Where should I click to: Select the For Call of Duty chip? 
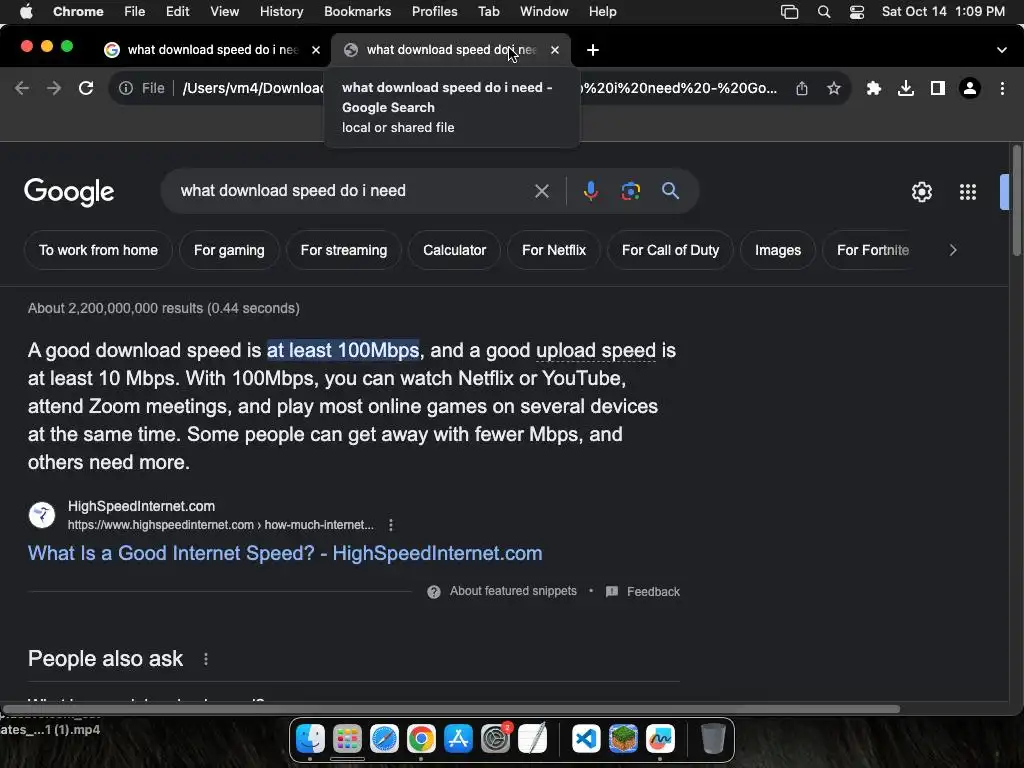(670, 250)
